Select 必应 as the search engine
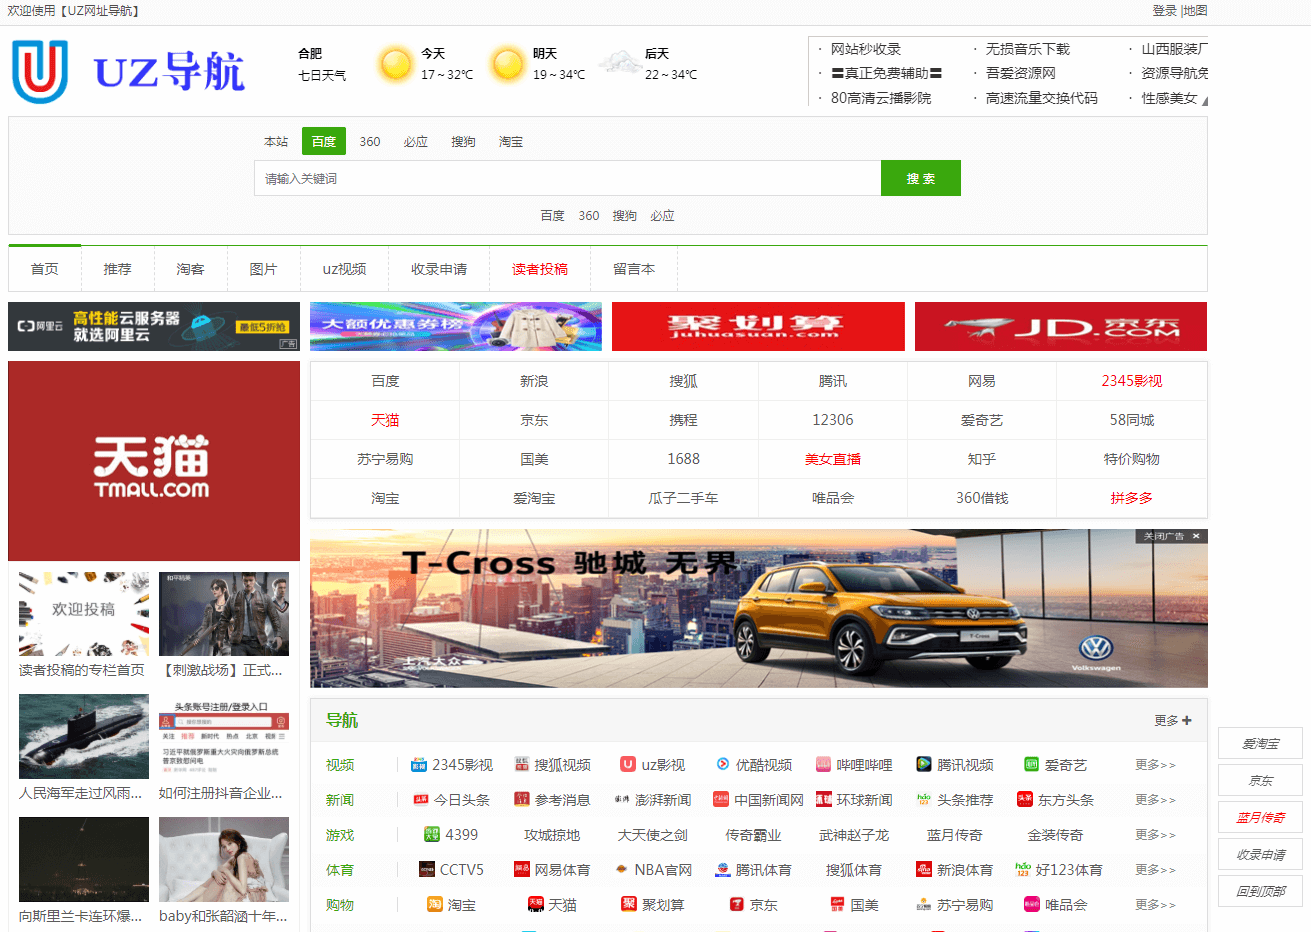Image resolution: width=1311 pixels, height=932 pixels. click(x=416, y=141)
